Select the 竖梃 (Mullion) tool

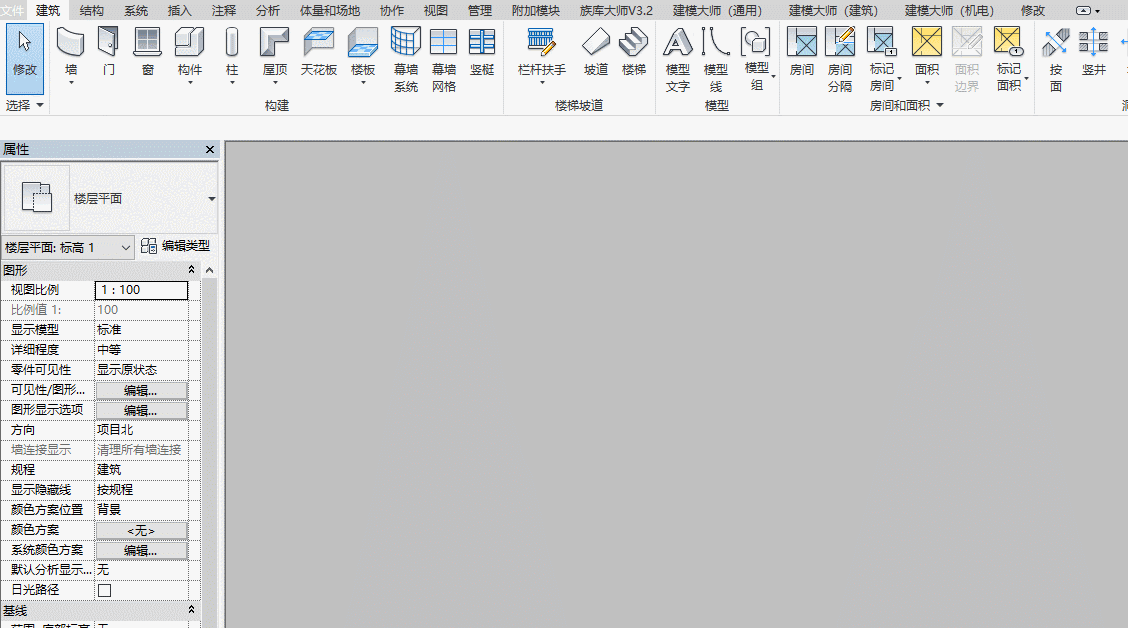point(482,52)
